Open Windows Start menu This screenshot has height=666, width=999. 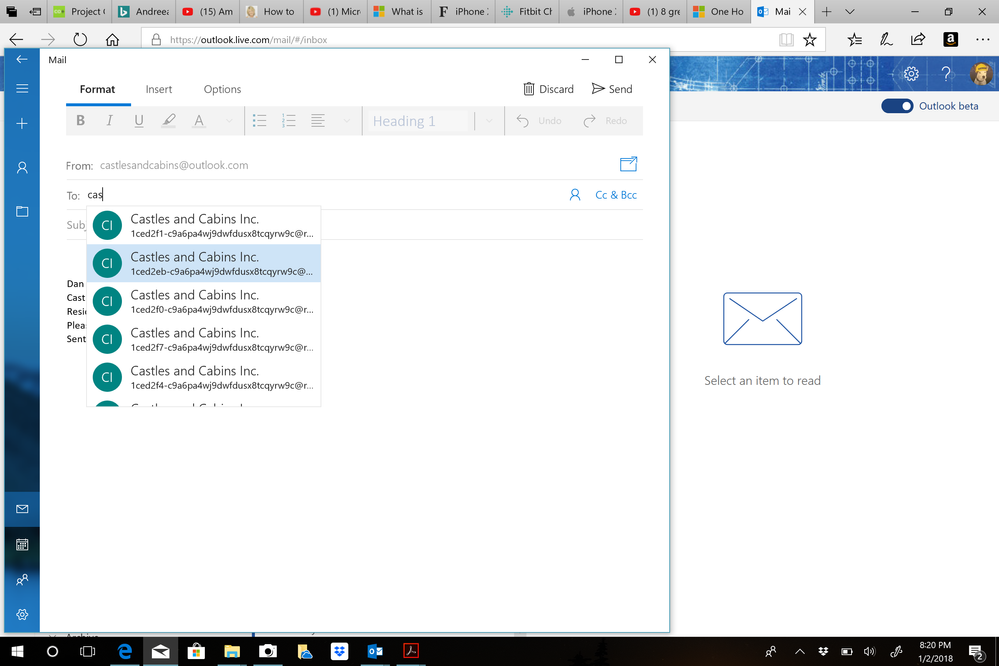click(17, 651)
